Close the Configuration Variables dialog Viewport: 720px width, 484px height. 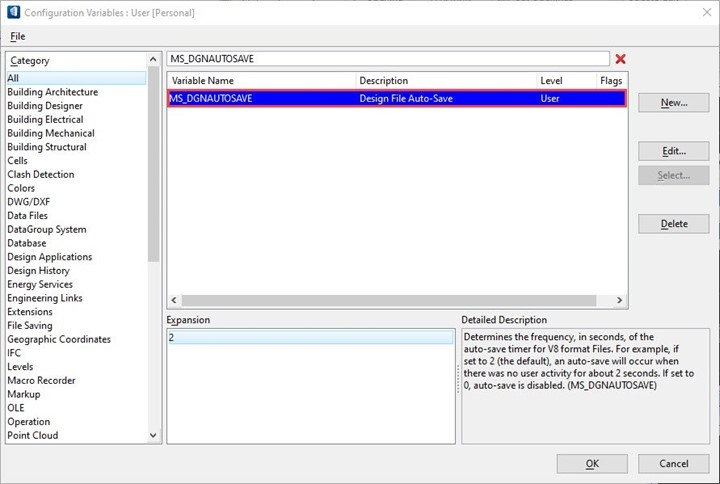pyautogui.click(x=707, y=12)
